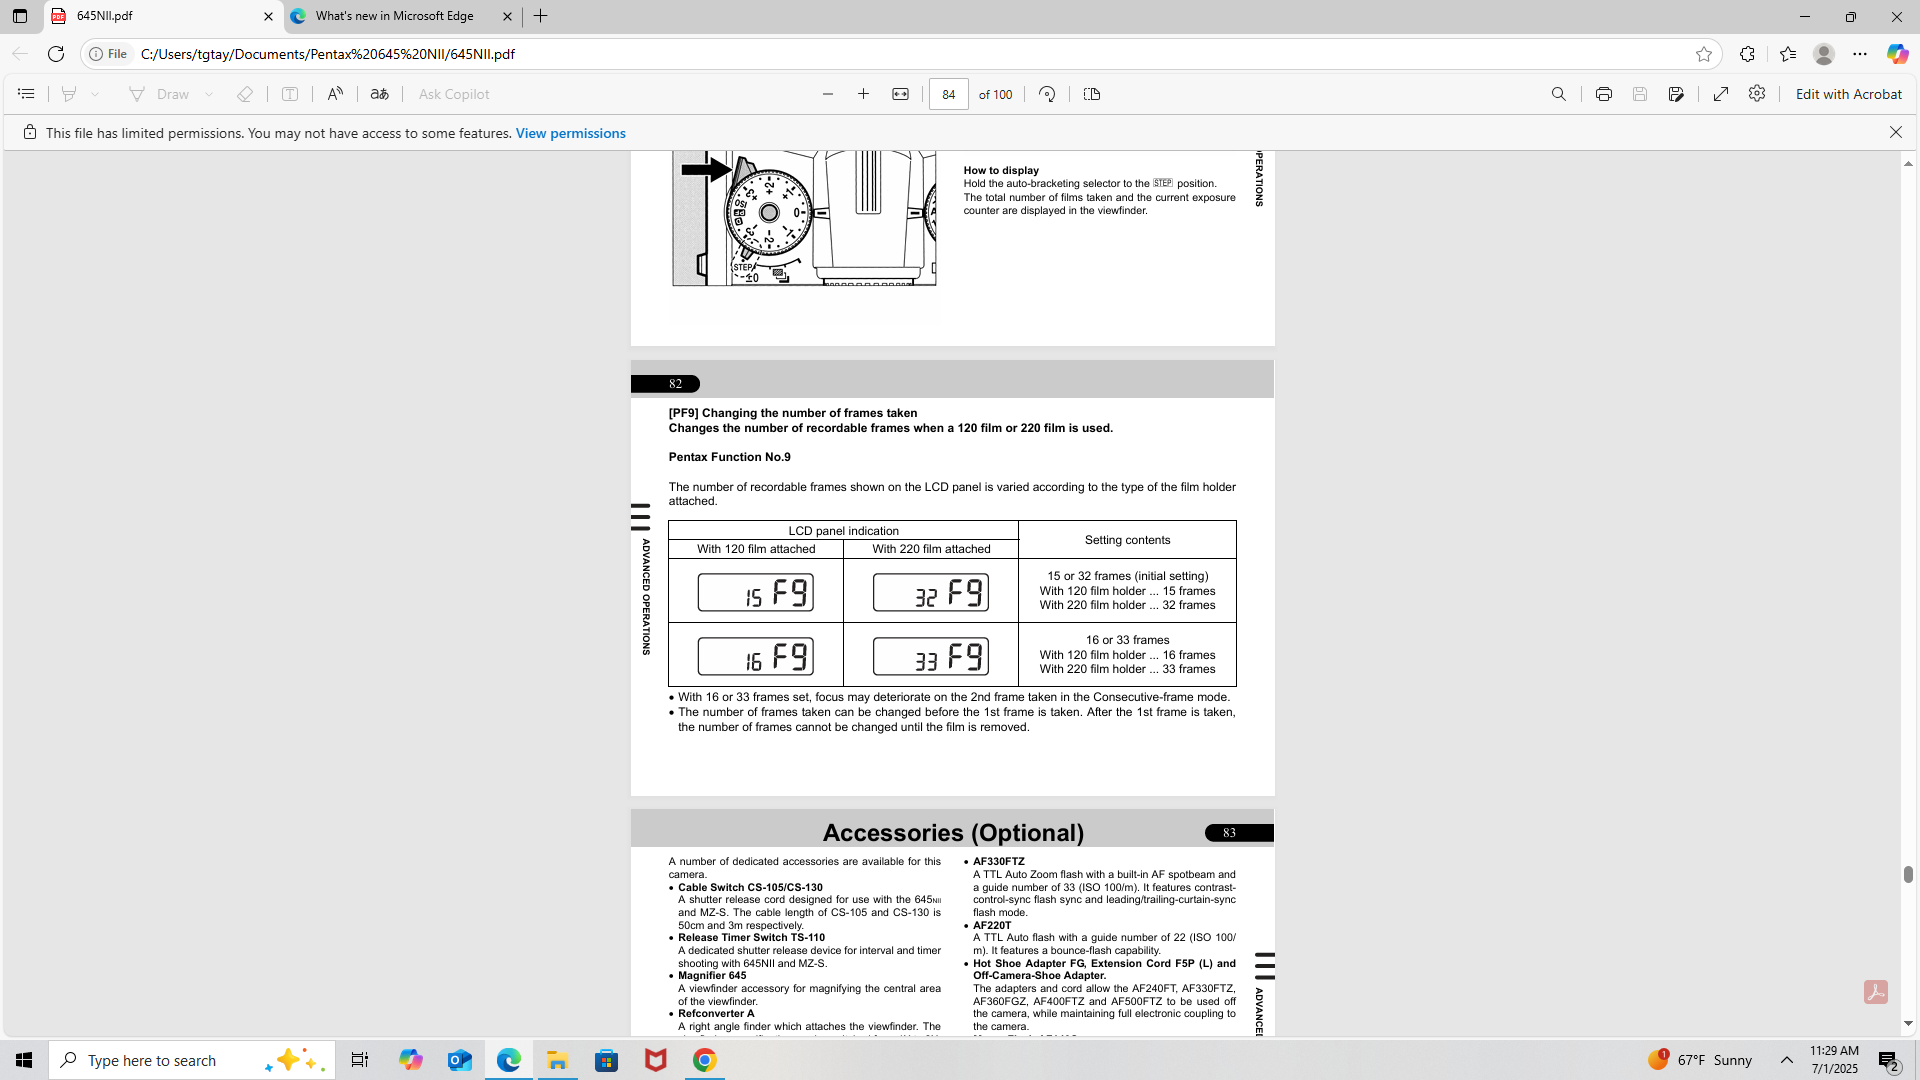Open PDF viewer settings gear

1757,94
